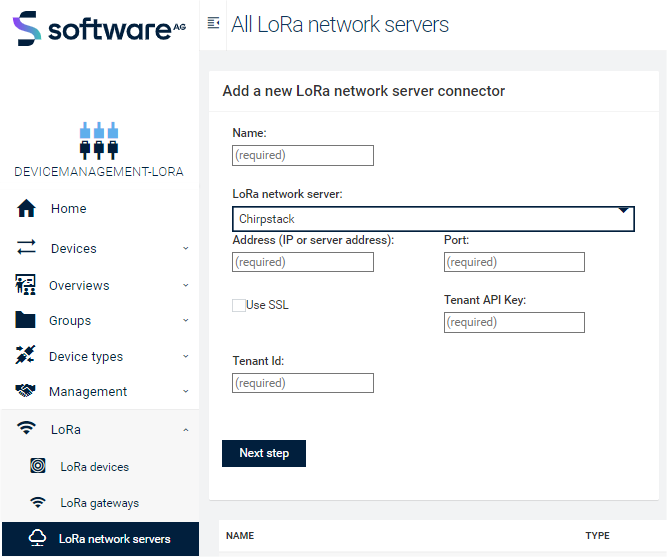Image resolution: width=667 pixels, height=557 pixels.
Task: Expand the Devices menu chevron
Action: (185, 248)
